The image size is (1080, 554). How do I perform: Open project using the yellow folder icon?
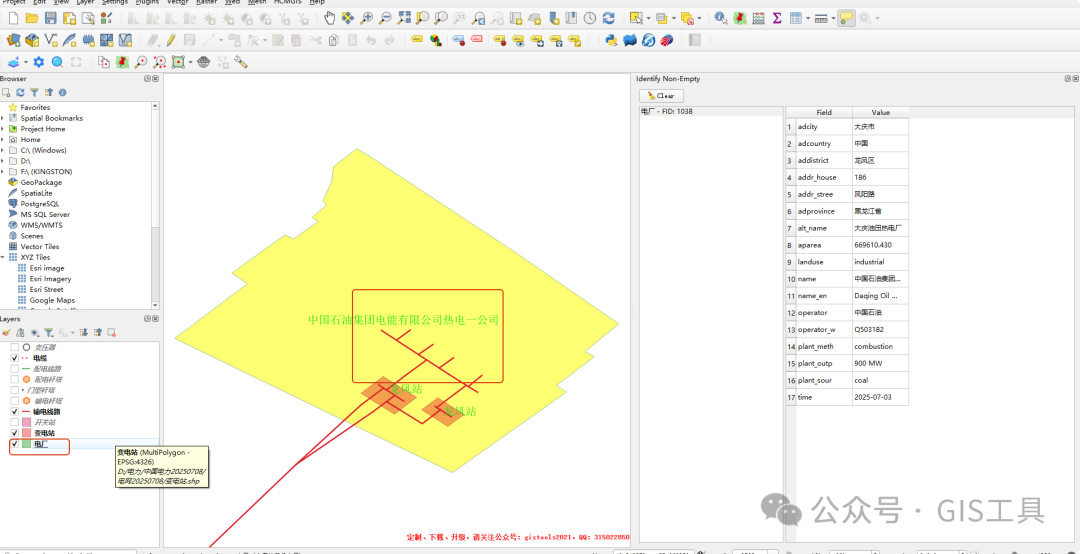pyautogui.click(x=32, y=19)
